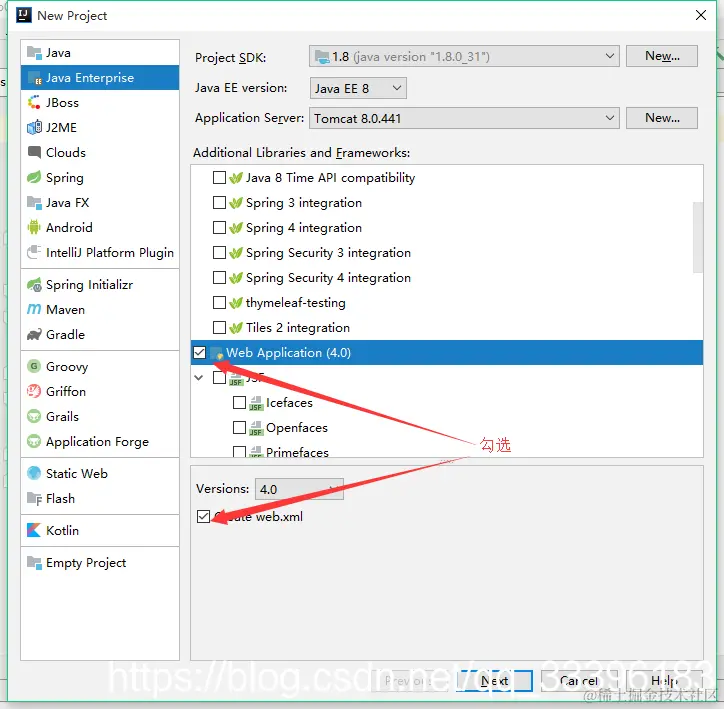The height and width of the screenshot is (709, 724).
Task: Click the Help button
Action: [x=664, y=681]
